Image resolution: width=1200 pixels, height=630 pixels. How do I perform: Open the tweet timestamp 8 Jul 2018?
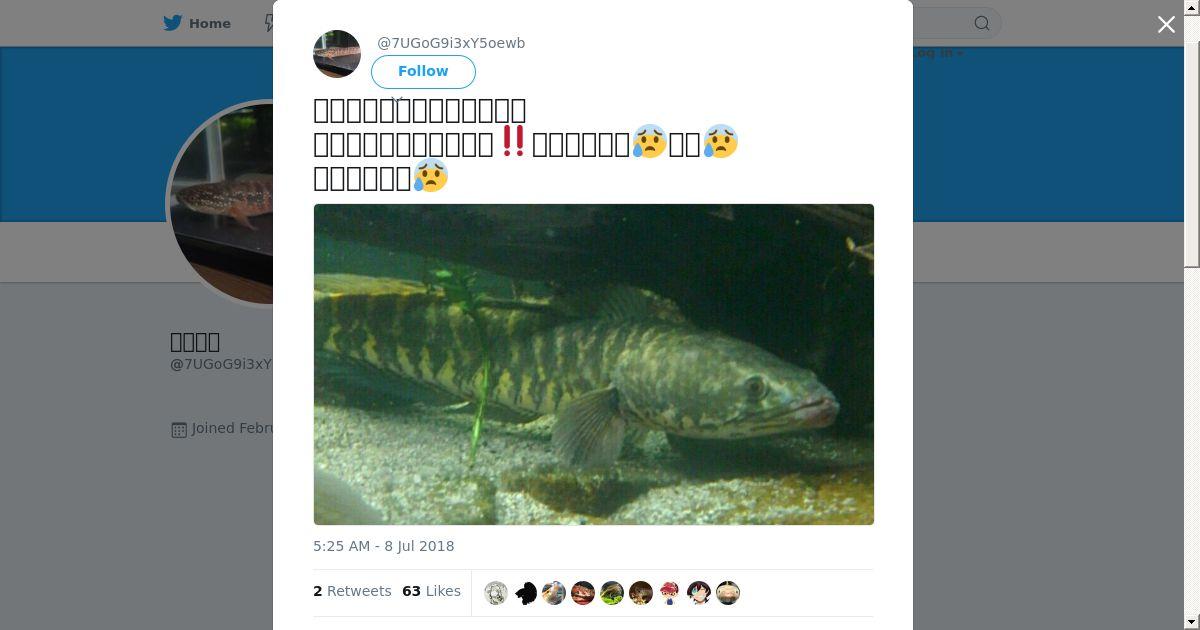pyautogui.click(x=383, y=546)
